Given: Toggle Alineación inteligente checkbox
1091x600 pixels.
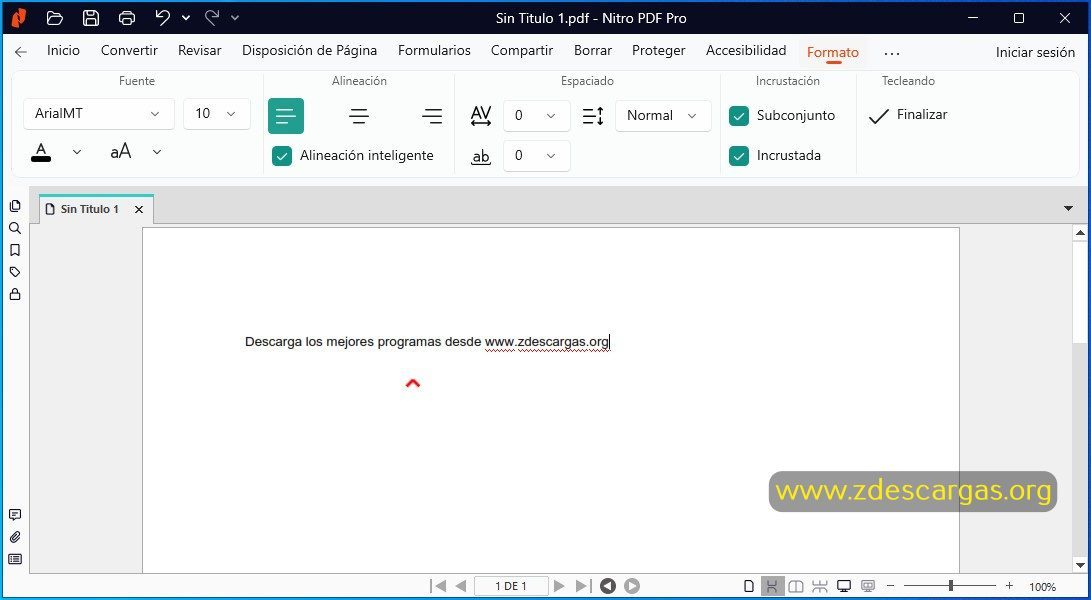Looking at the screenshot, I should pos(282,156).
